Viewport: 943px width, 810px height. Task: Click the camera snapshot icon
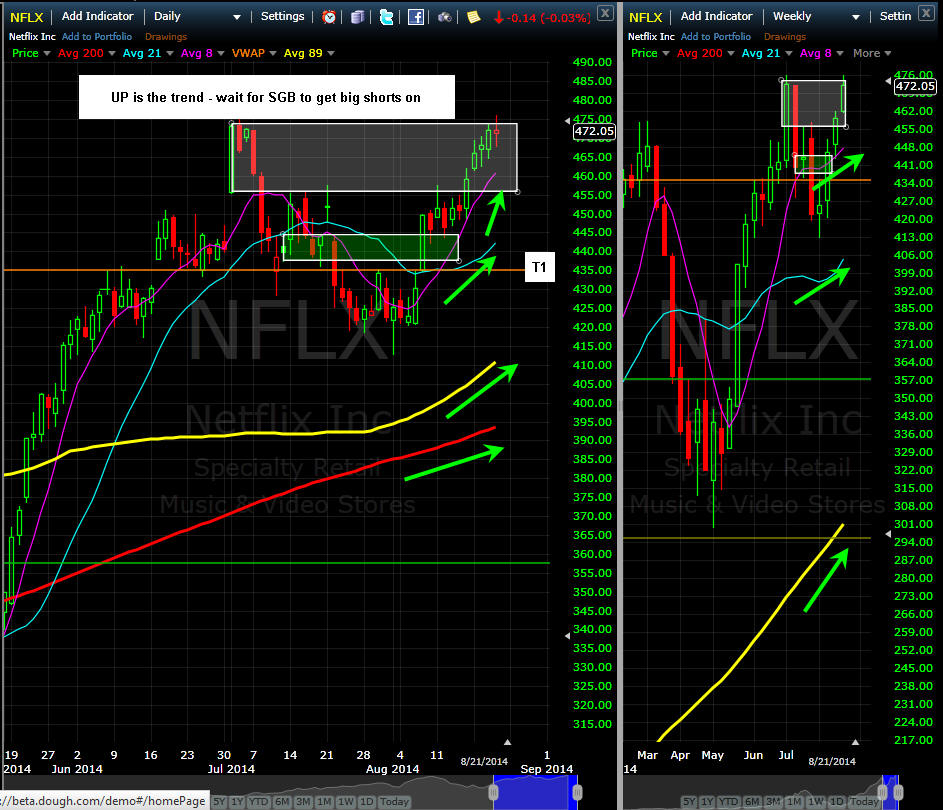coord(444,17)
